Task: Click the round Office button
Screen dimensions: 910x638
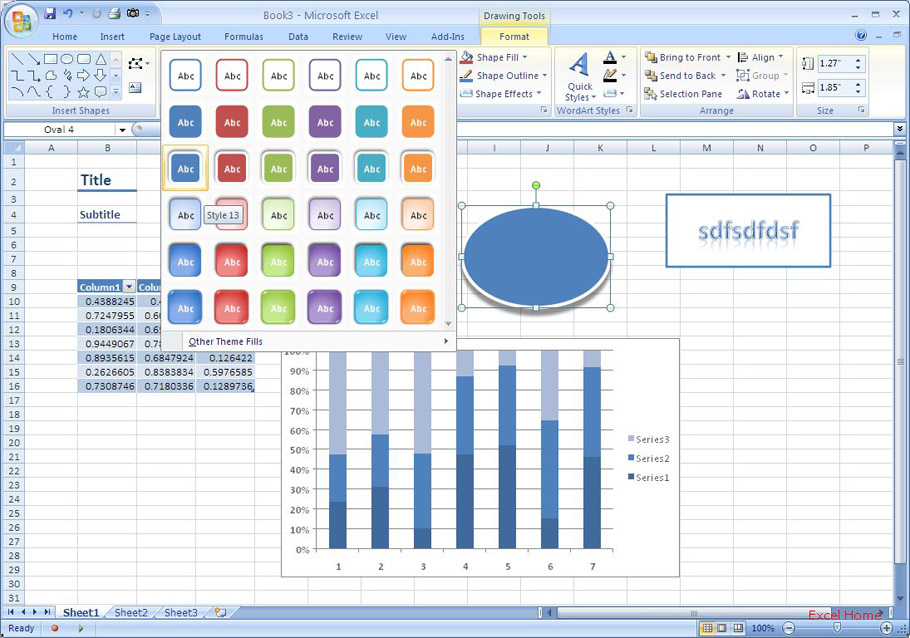Action: tap(20, 20)
